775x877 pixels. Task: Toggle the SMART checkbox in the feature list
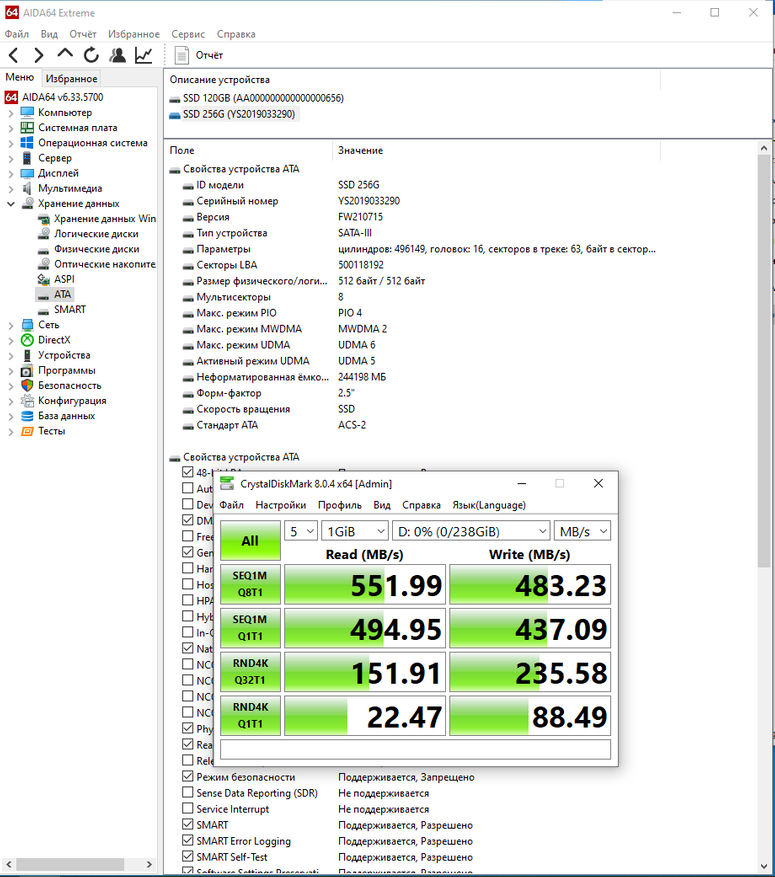click(x=188, y=824)
